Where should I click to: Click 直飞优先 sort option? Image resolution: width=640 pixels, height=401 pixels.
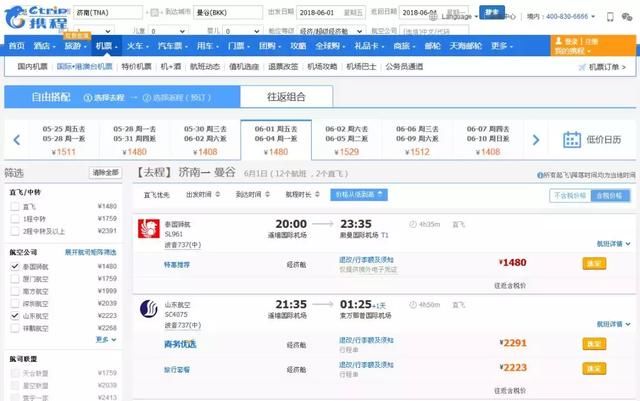(x=157, y=195)
